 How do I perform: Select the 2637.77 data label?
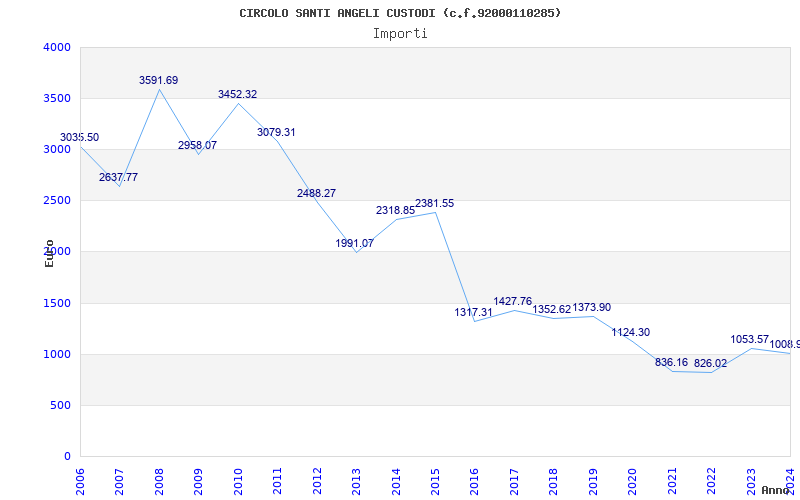118,178
